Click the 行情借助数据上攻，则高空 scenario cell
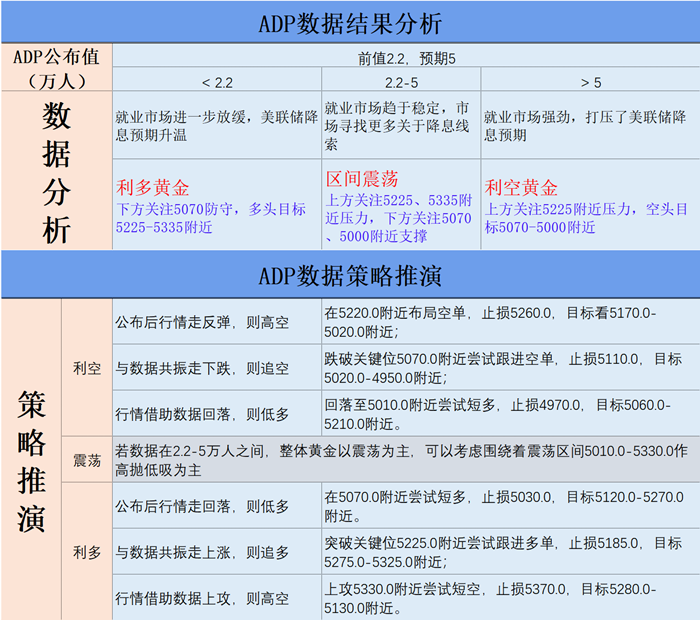Viewport: 700px width, 620px height. pos(216,598)
